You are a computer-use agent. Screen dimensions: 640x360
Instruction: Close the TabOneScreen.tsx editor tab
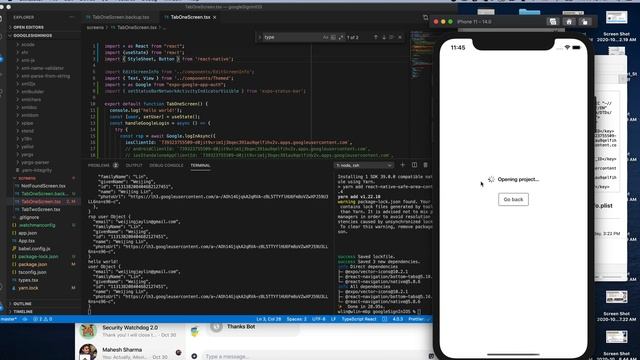pos(215,17)
